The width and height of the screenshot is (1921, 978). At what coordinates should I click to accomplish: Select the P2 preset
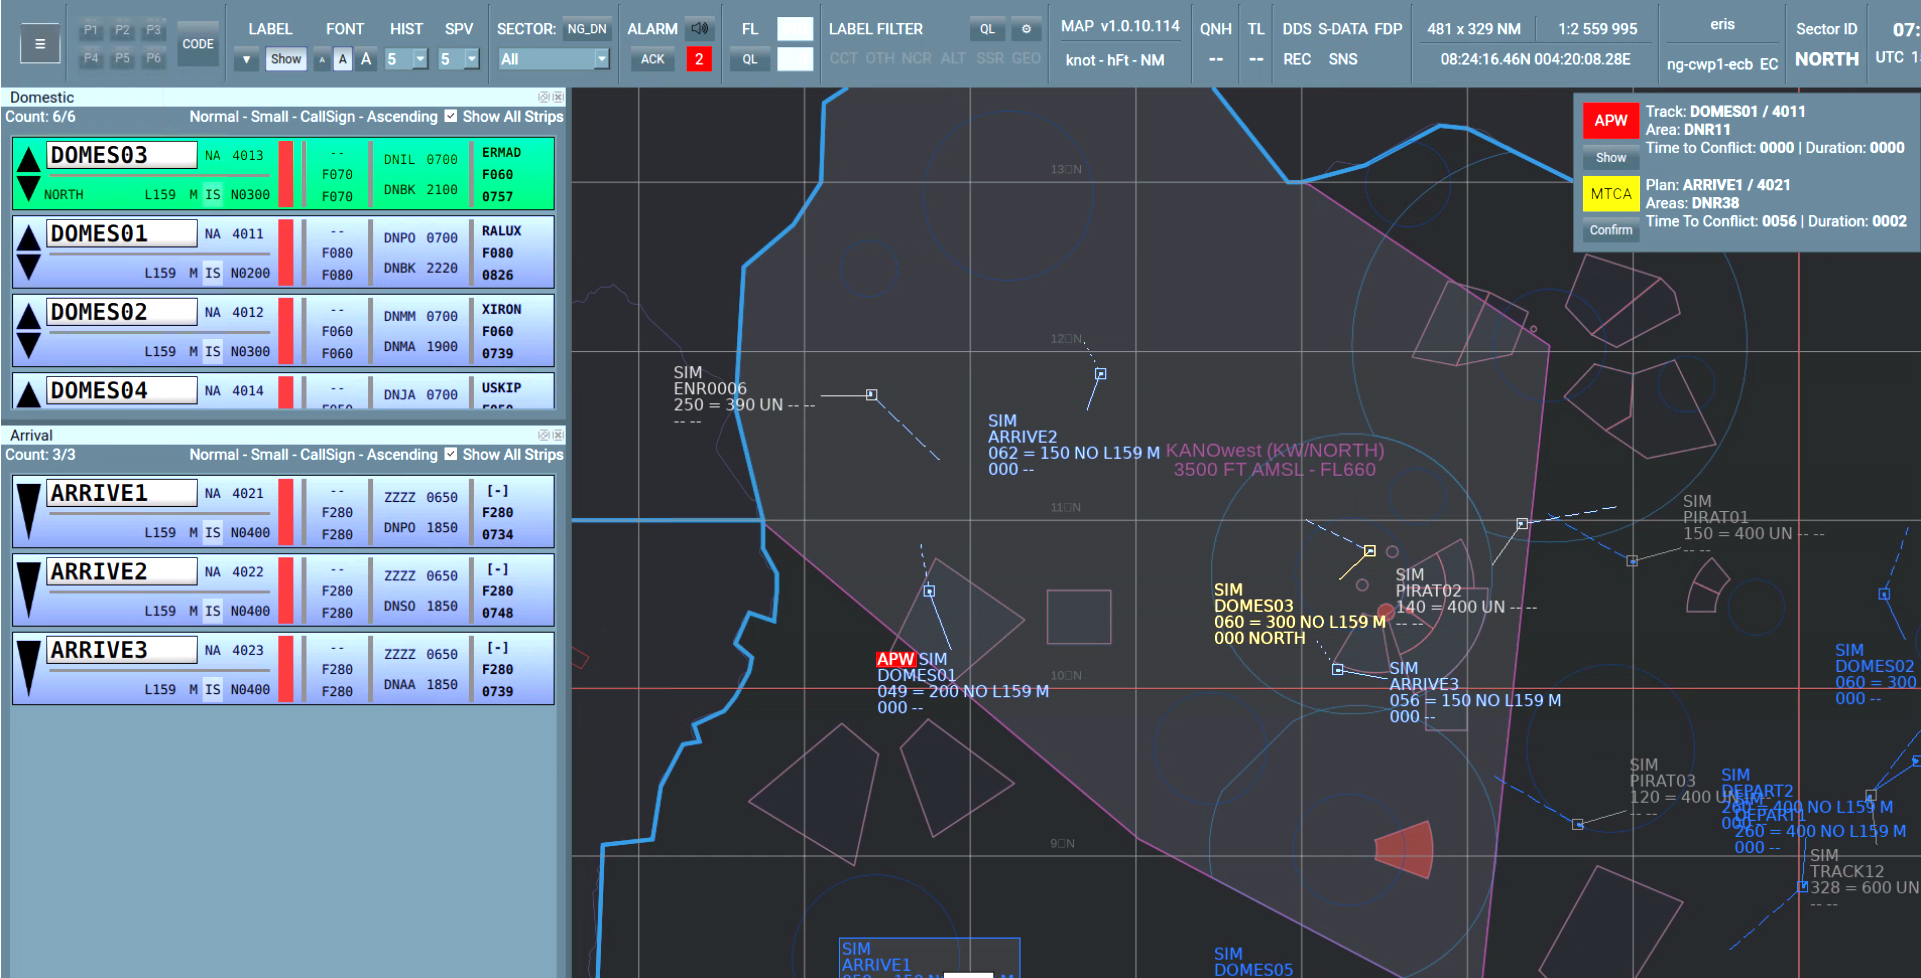[122, 31]
